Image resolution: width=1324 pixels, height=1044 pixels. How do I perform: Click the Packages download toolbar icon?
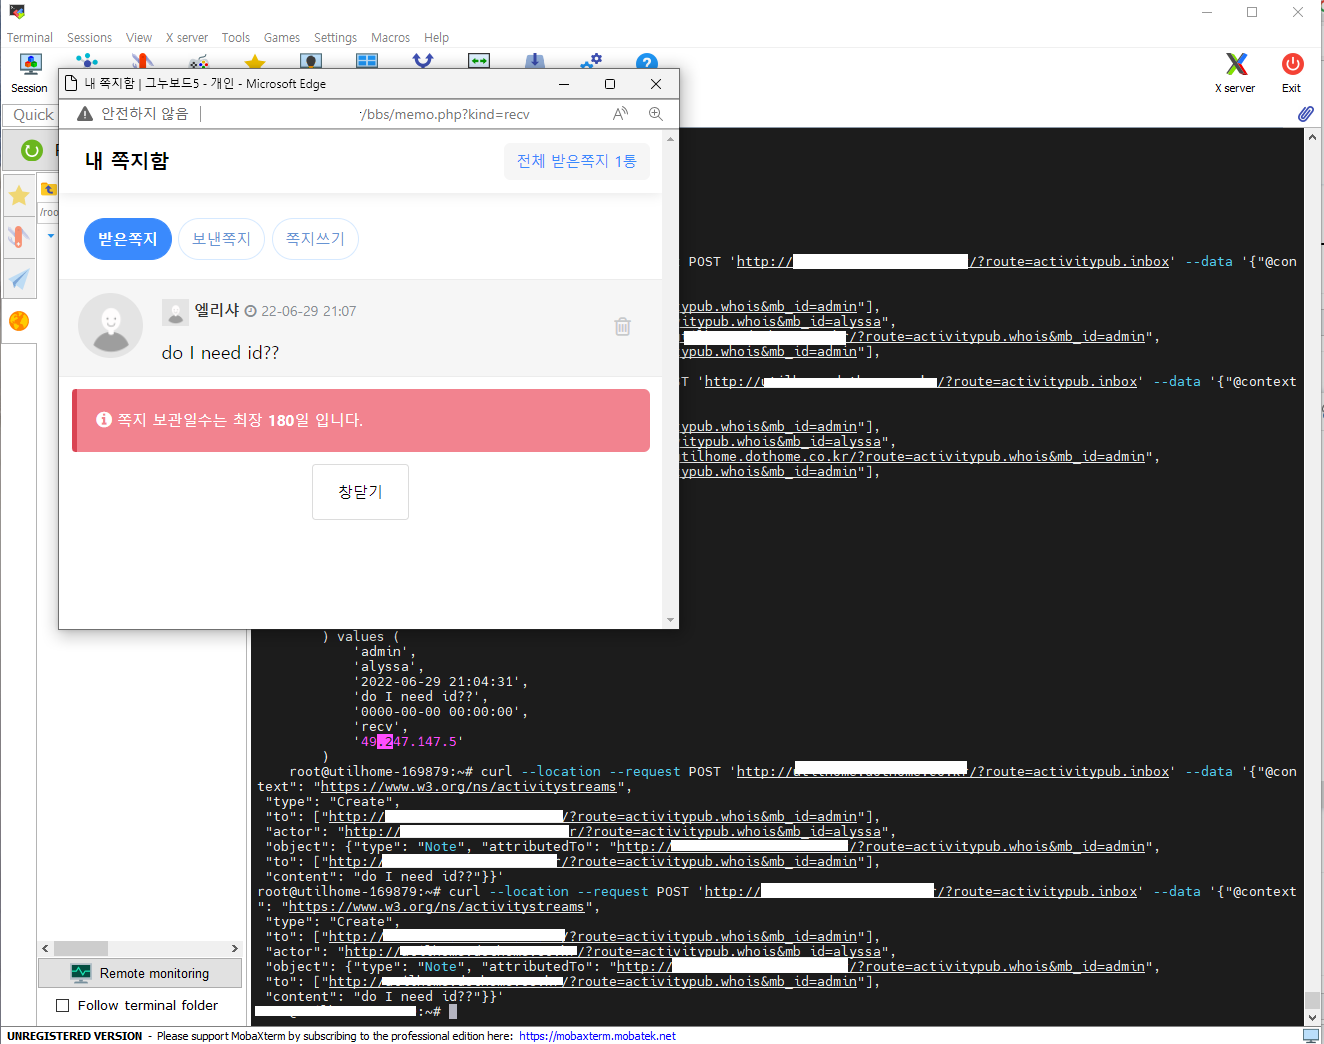coord(535,62)
